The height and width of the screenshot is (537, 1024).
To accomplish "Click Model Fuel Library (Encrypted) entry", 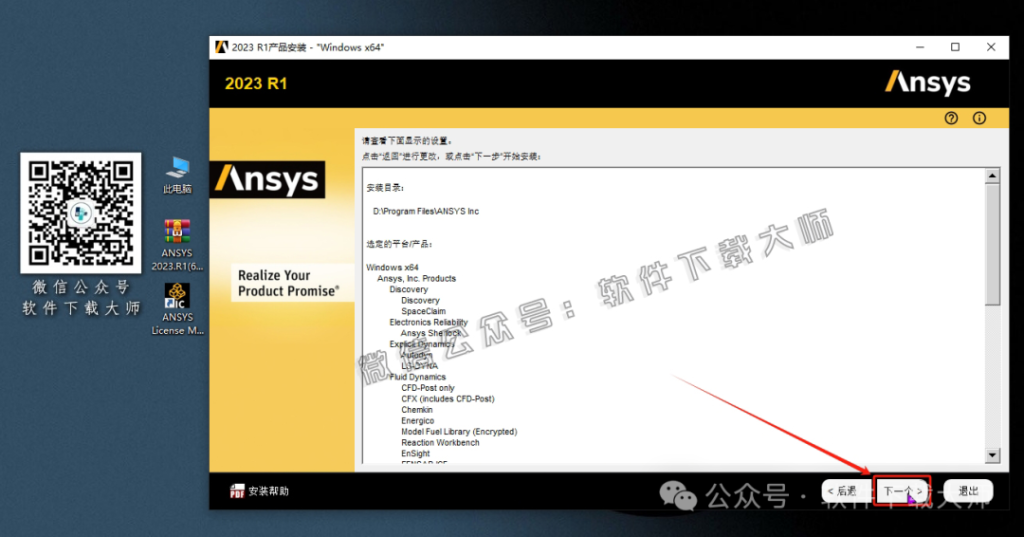I will coord(459,432).
